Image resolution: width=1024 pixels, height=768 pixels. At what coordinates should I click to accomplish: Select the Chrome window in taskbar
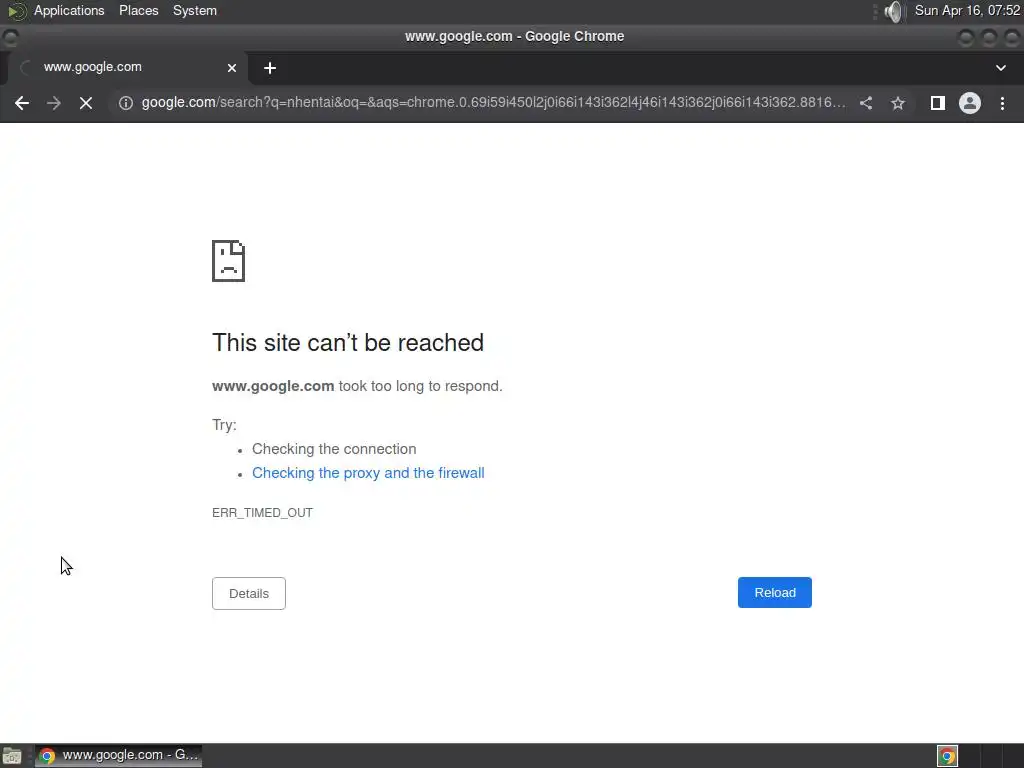(x=118, y=756)
